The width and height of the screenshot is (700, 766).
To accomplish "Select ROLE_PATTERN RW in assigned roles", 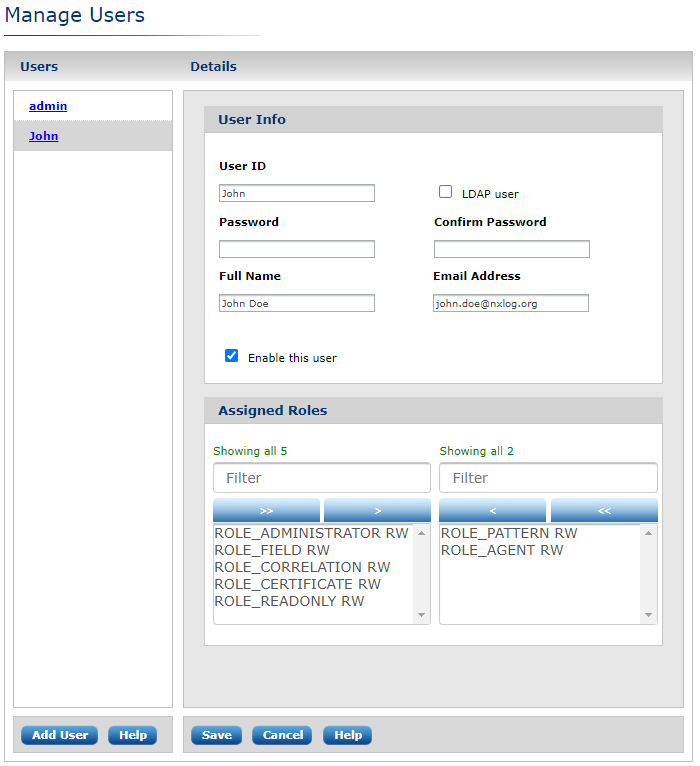I will pos(509,534).
